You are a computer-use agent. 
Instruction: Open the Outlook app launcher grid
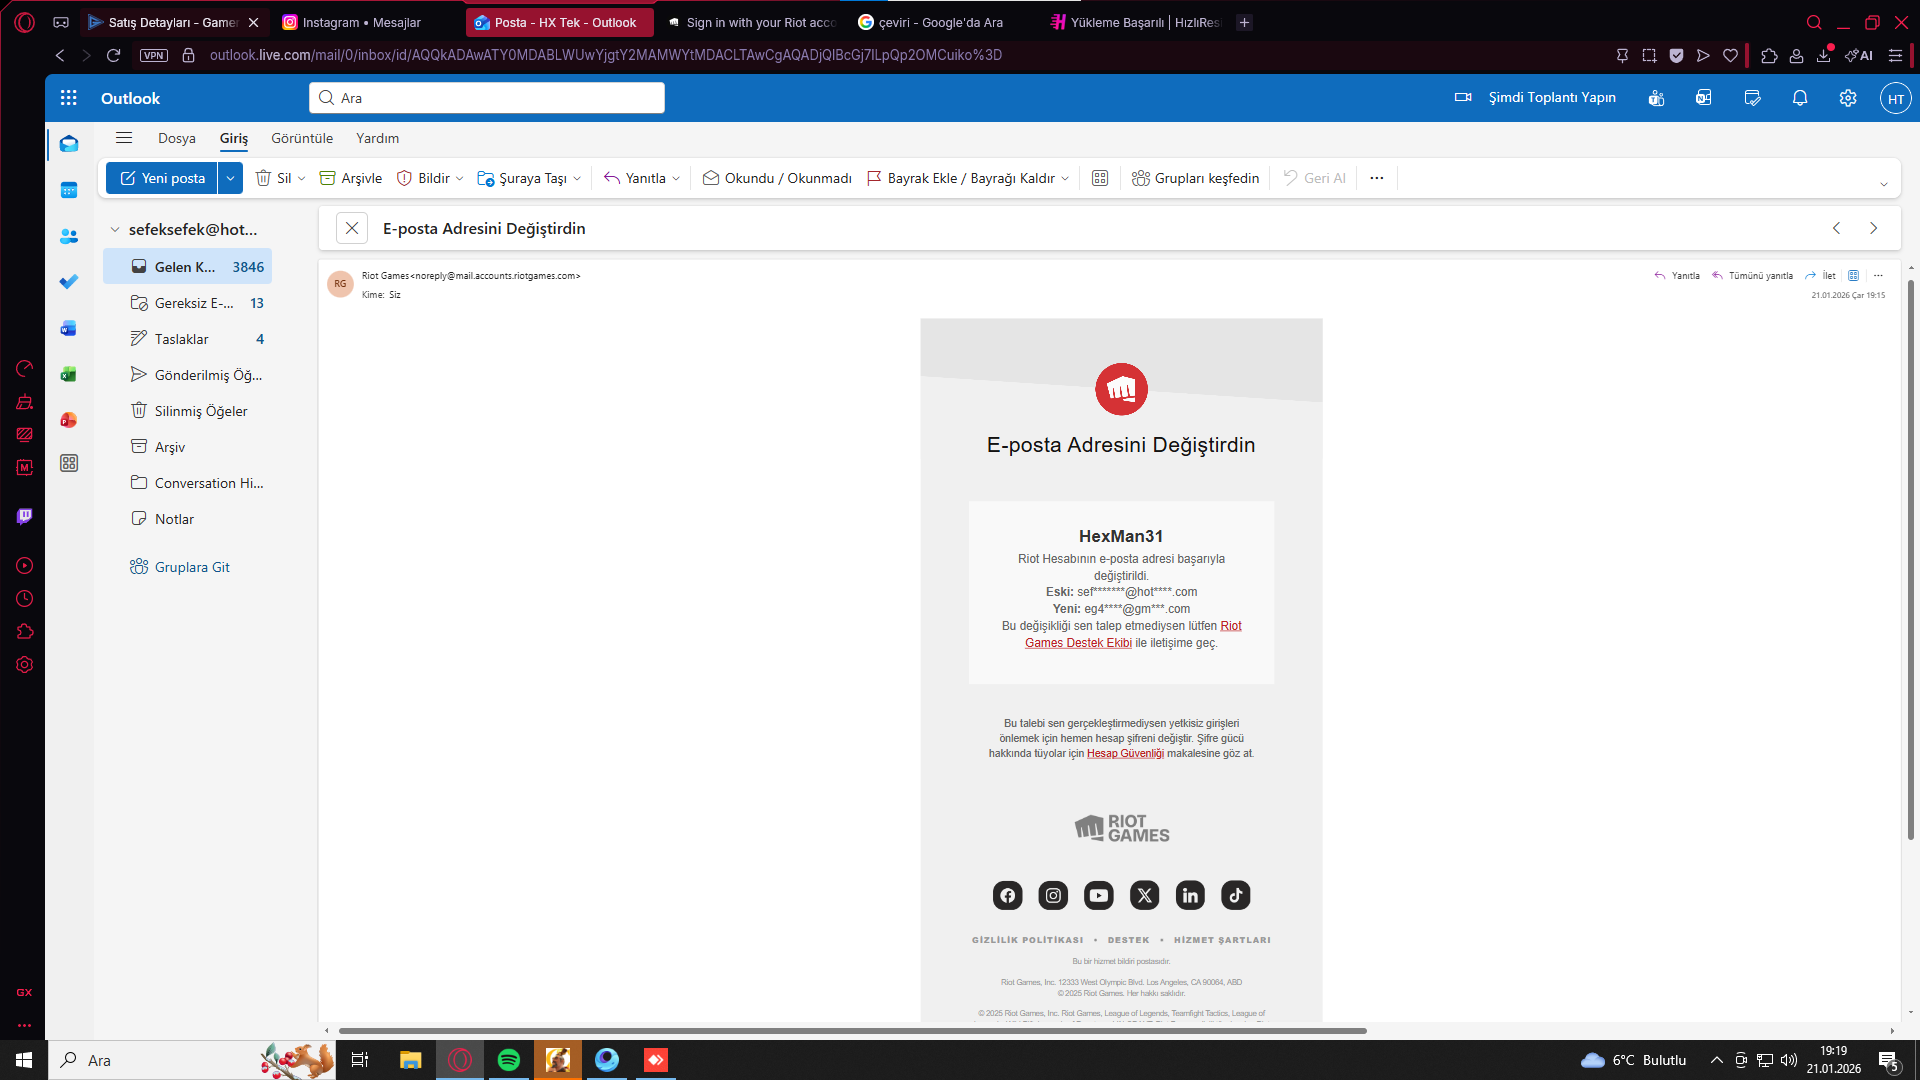(x=68, y=98)
